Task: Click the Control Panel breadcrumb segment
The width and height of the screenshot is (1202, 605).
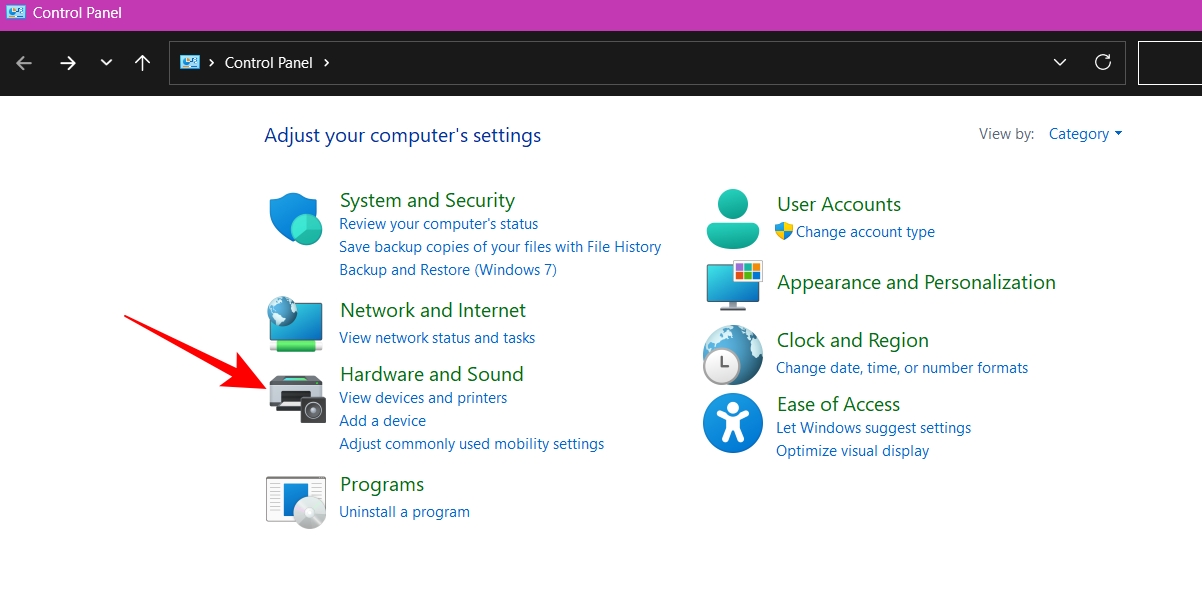Action: click(269, 62)
